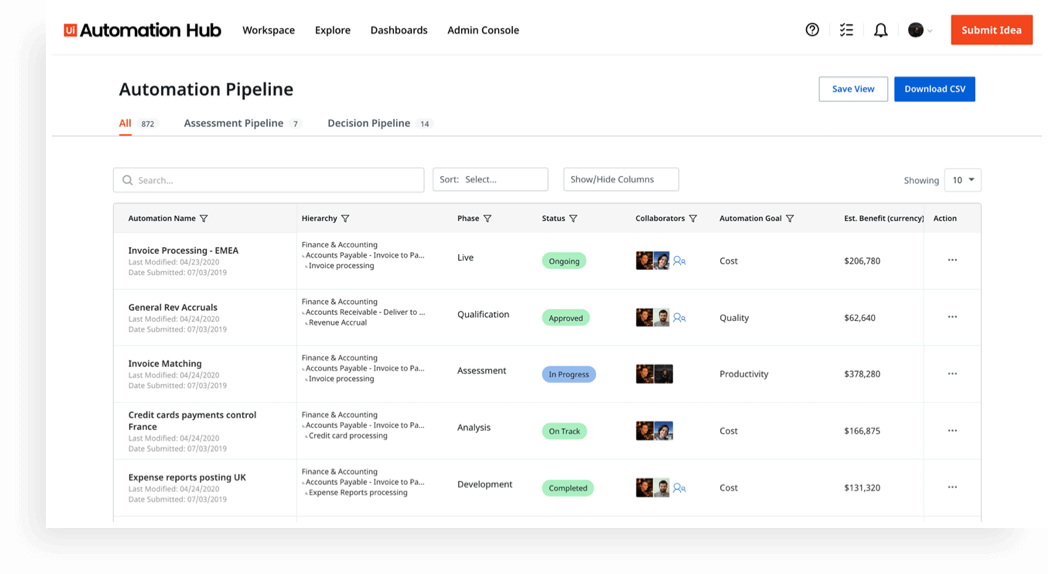Filter by Status column

pyautogui.click(x=573, y=219)
